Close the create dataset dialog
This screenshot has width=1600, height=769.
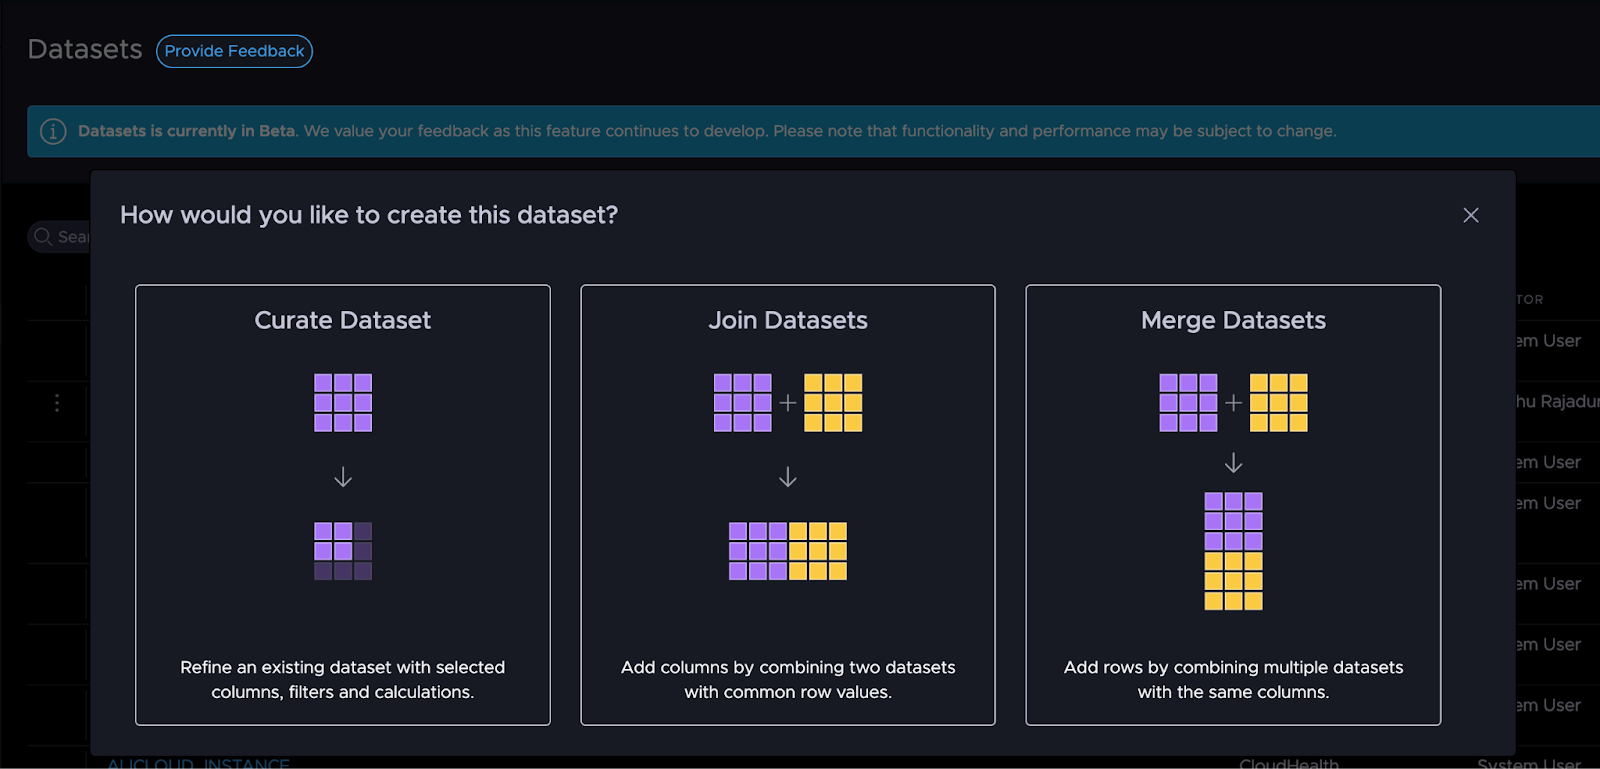tap(1470, 215)
